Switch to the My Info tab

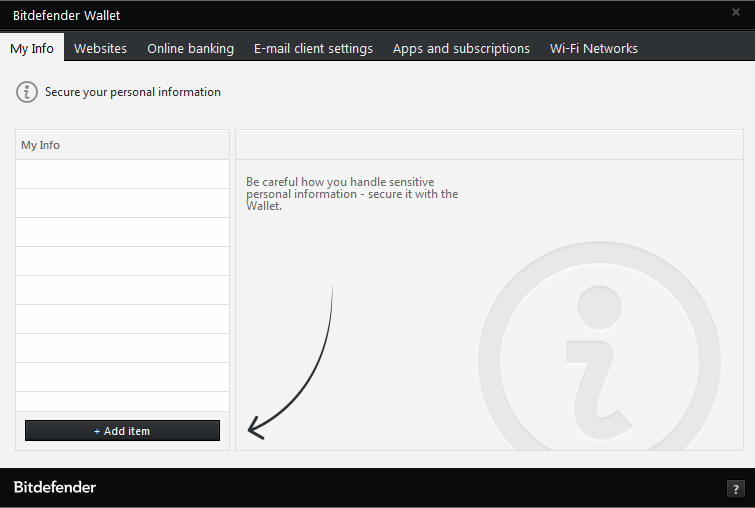click(32, 48)
